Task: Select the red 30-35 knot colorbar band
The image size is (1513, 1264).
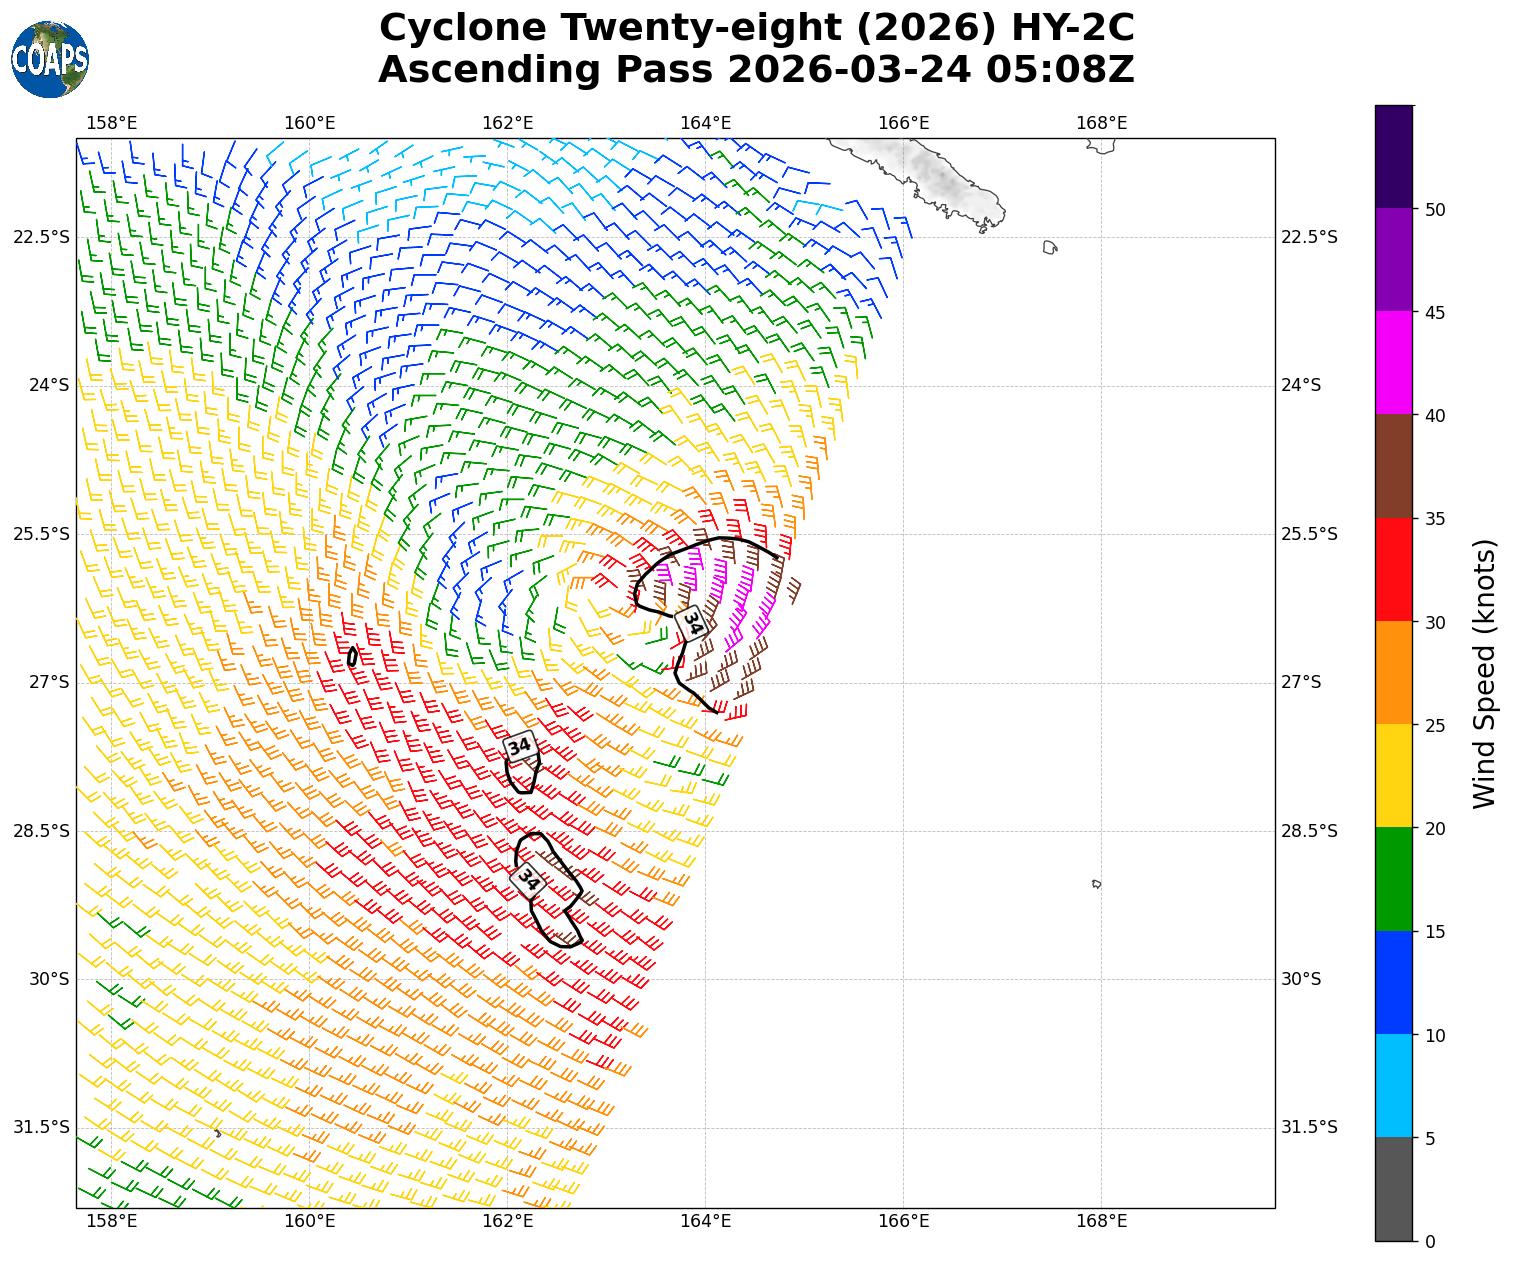Action: tap(1393, 569)
